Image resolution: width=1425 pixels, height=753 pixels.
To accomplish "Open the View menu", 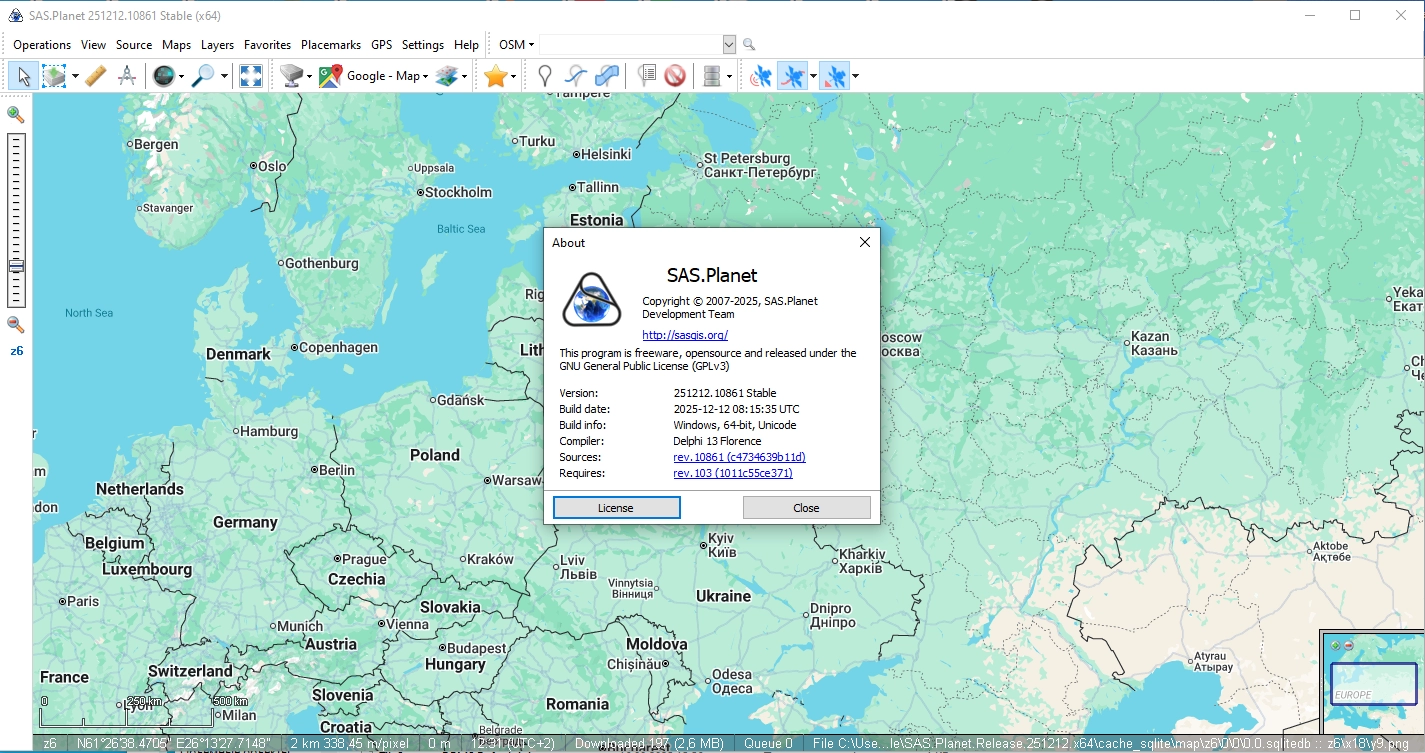I will tap(93, 45).
